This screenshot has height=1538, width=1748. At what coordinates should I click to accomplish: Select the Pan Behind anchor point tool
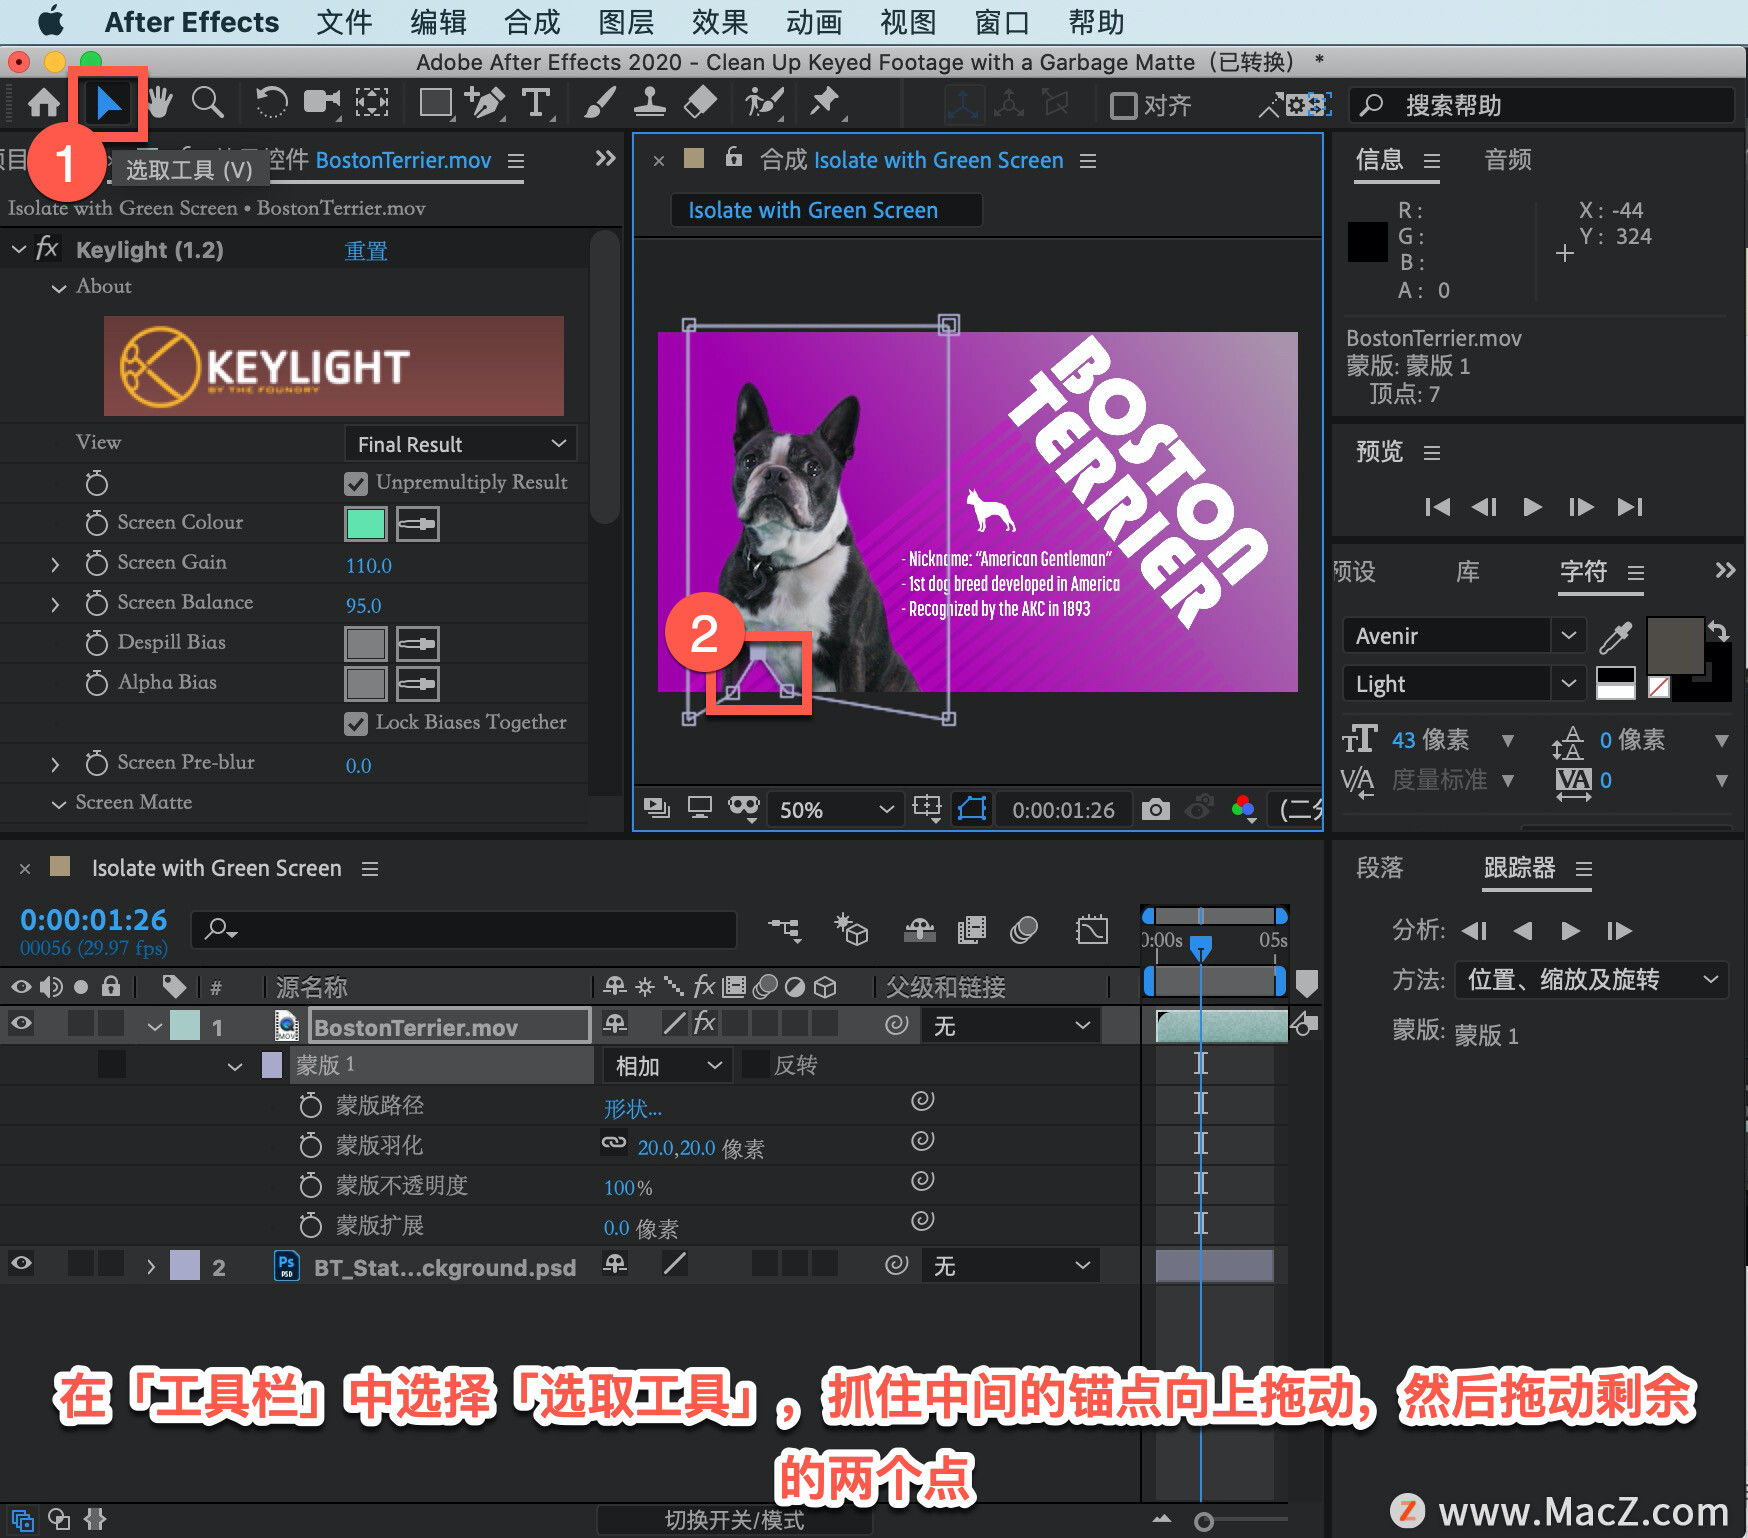(x=372, y=102)
